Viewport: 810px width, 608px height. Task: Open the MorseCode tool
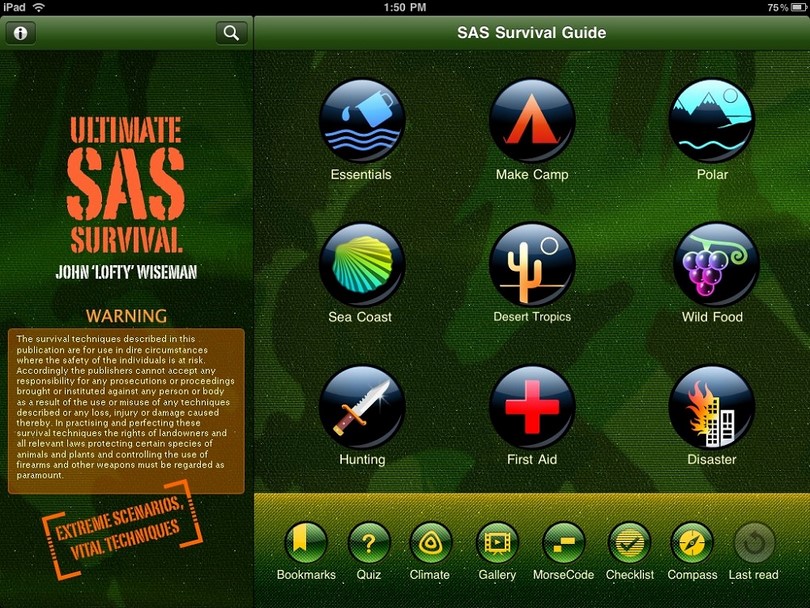tap(563, 545)
